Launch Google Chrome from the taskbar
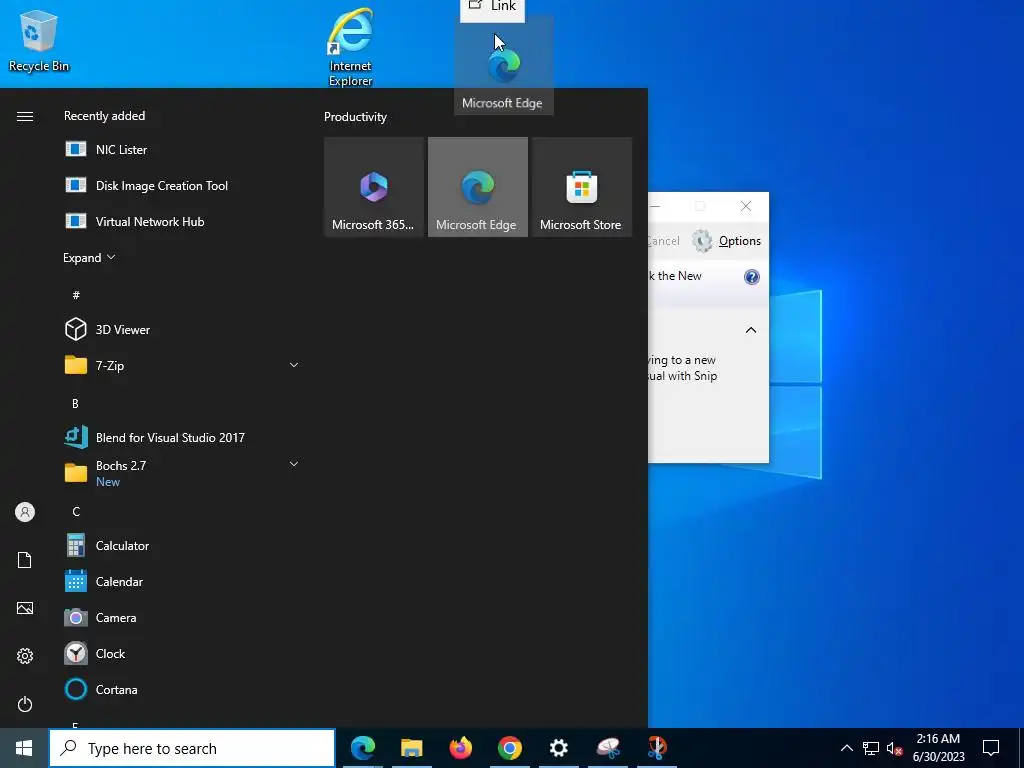This screenshot has height=768, width=1024. tap(509, 748)
